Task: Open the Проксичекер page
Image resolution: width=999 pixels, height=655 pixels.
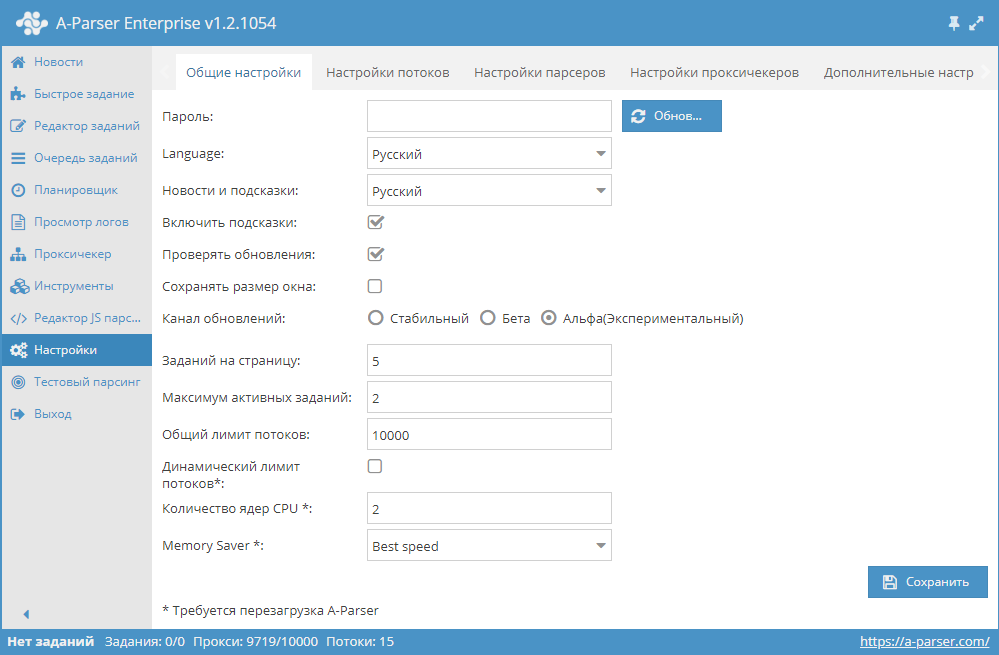Action: (x=76, y=254)
